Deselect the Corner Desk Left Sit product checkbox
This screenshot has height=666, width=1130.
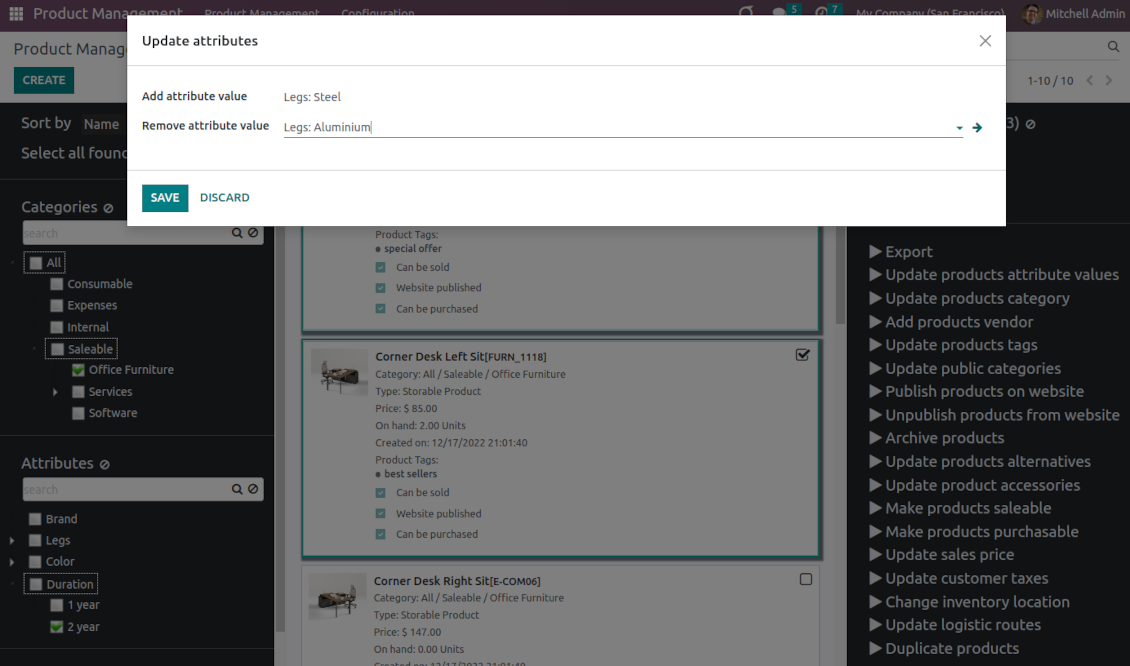click(x=803, y=355)
